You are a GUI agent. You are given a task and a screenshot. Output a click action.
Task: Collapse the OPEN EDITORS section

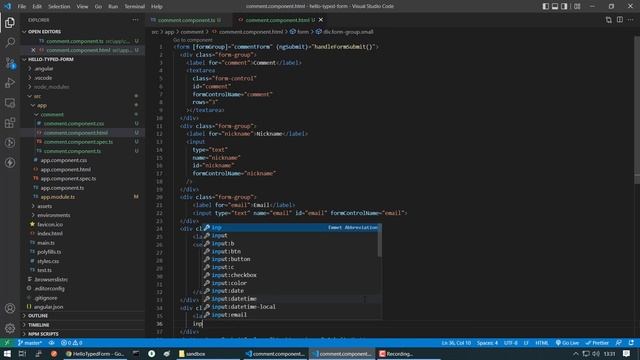pyautogui.click(x=83, y=31)
